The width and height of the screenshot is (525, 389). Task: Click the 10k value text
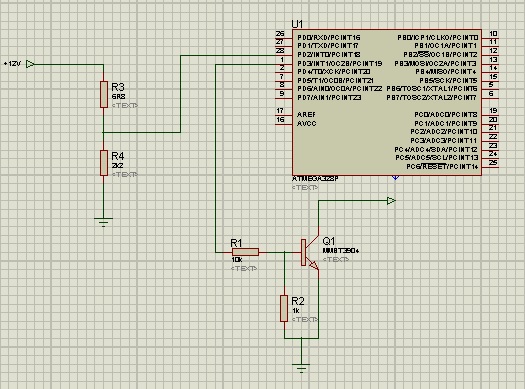(x=237, y=260)
